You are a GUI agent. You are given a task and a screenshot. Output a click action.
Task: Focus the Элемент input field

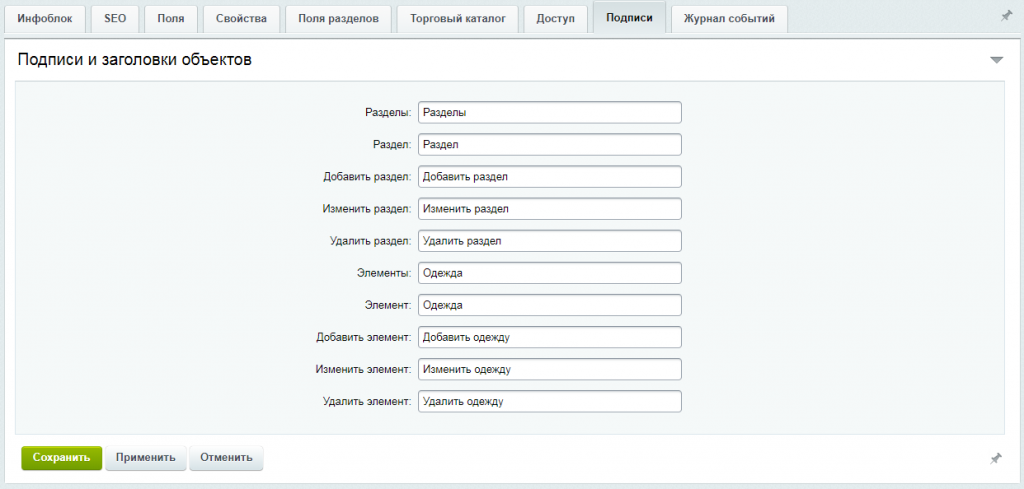550,305
